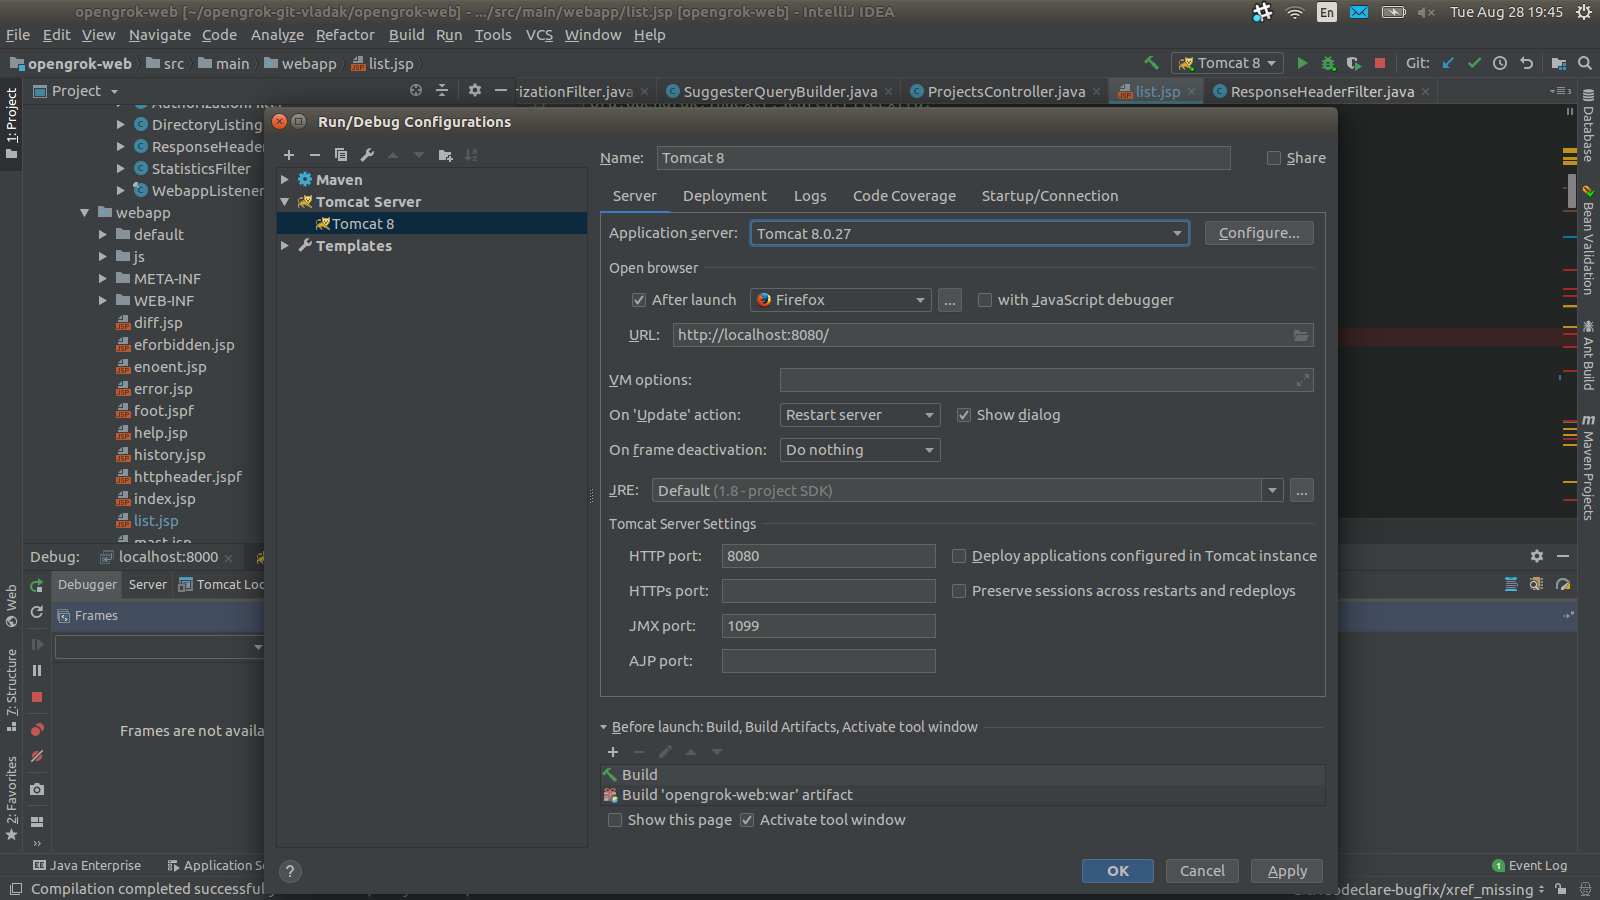The image size is (1600, 900).
Task: Click the HTTP port field
Action: [x=828, y=556]
